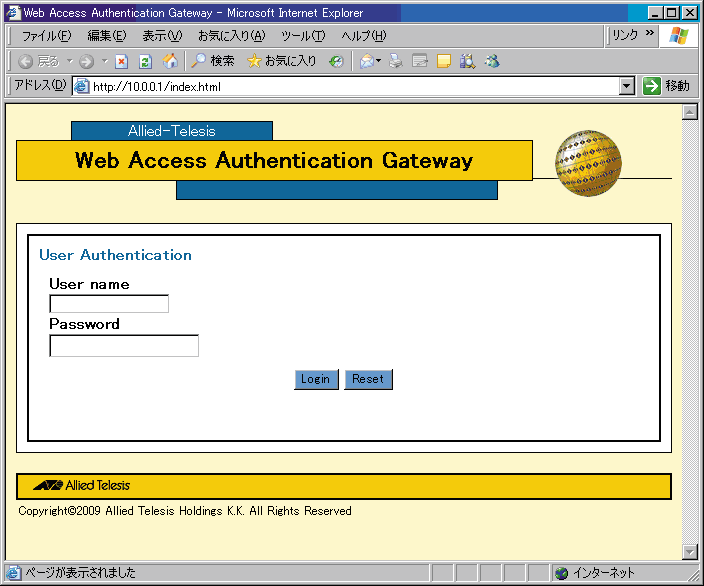This screenshot has width=704, height=586.
Task: Click the scrollbar up arrow
Action: click(x=689, y=112)
